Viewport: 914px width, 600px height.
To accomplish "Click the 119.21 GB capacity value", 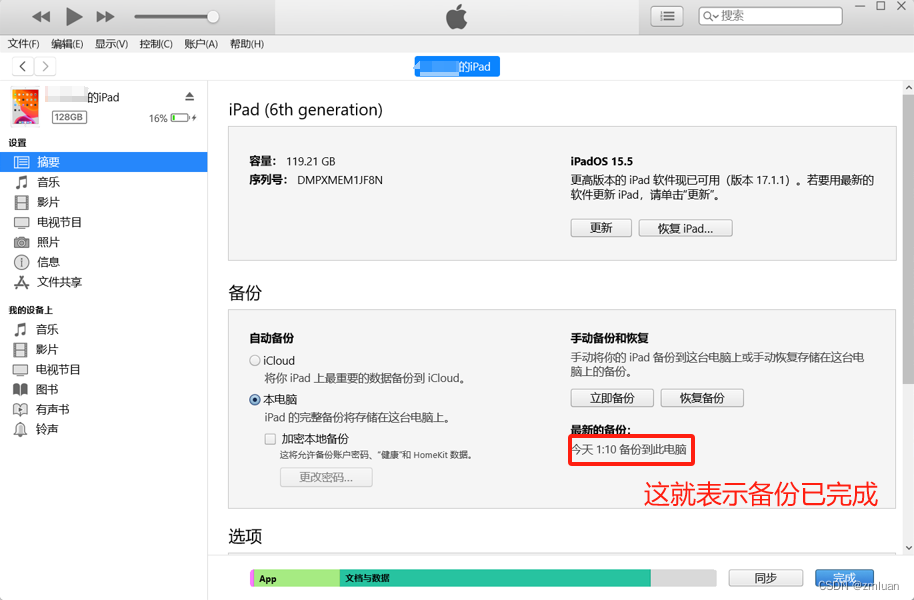I will tap(311, 162).
